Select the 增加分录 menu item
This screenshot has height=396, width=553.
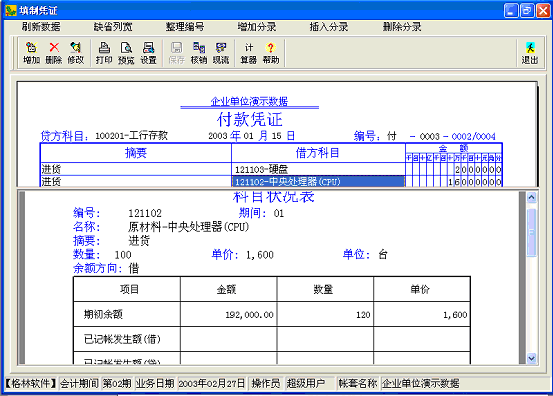[257, 27]
